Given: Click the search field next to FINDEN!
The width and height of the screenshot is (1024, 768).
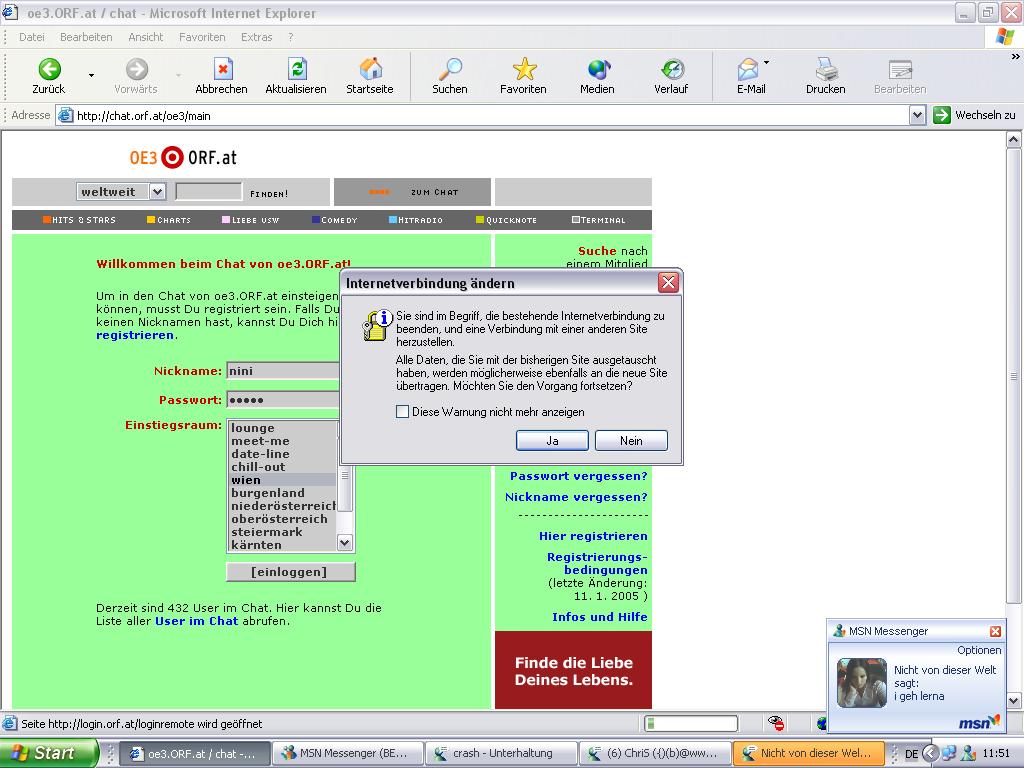Looking at the screenshot, I should 208,192.
